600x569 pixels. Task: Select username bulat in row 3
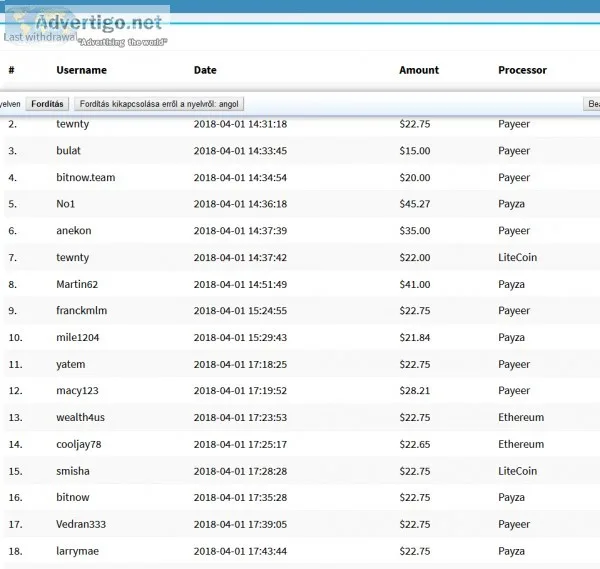68,150
